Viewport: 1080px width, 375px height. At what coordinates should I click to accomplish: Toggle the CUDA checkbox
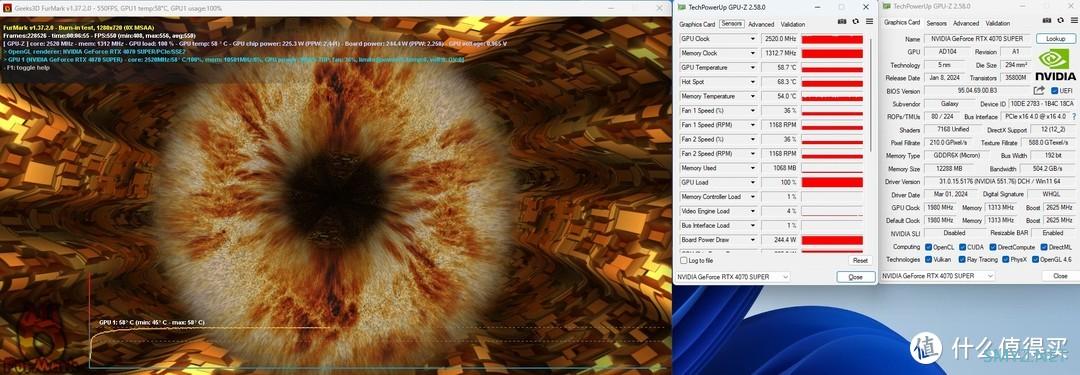962,247
